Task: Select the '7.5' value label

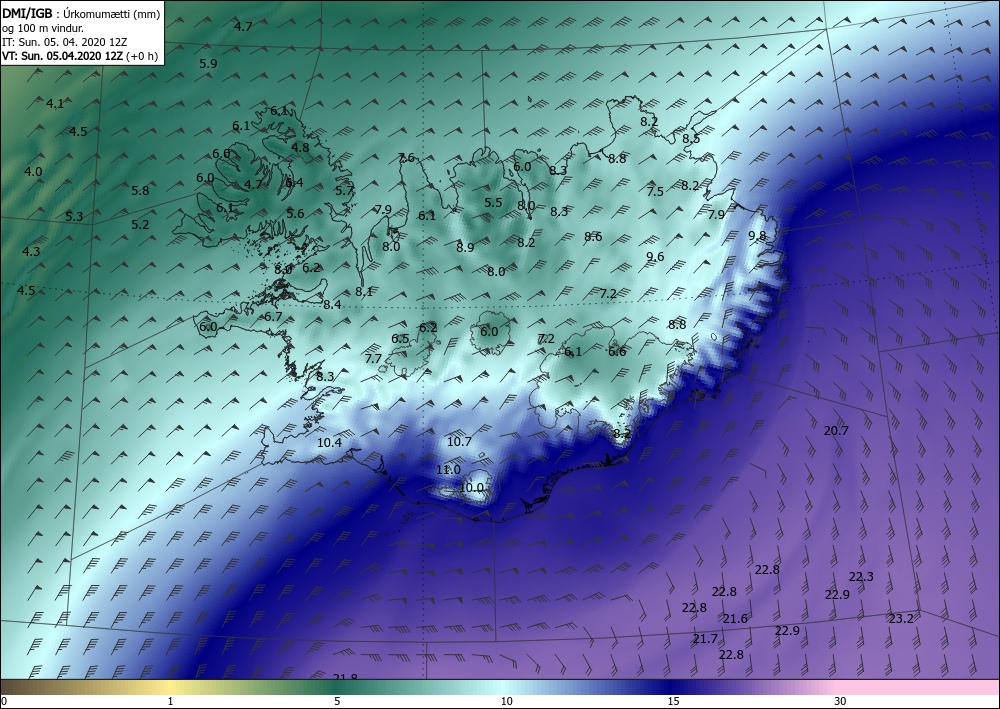Action: click(x=655, y=191)
